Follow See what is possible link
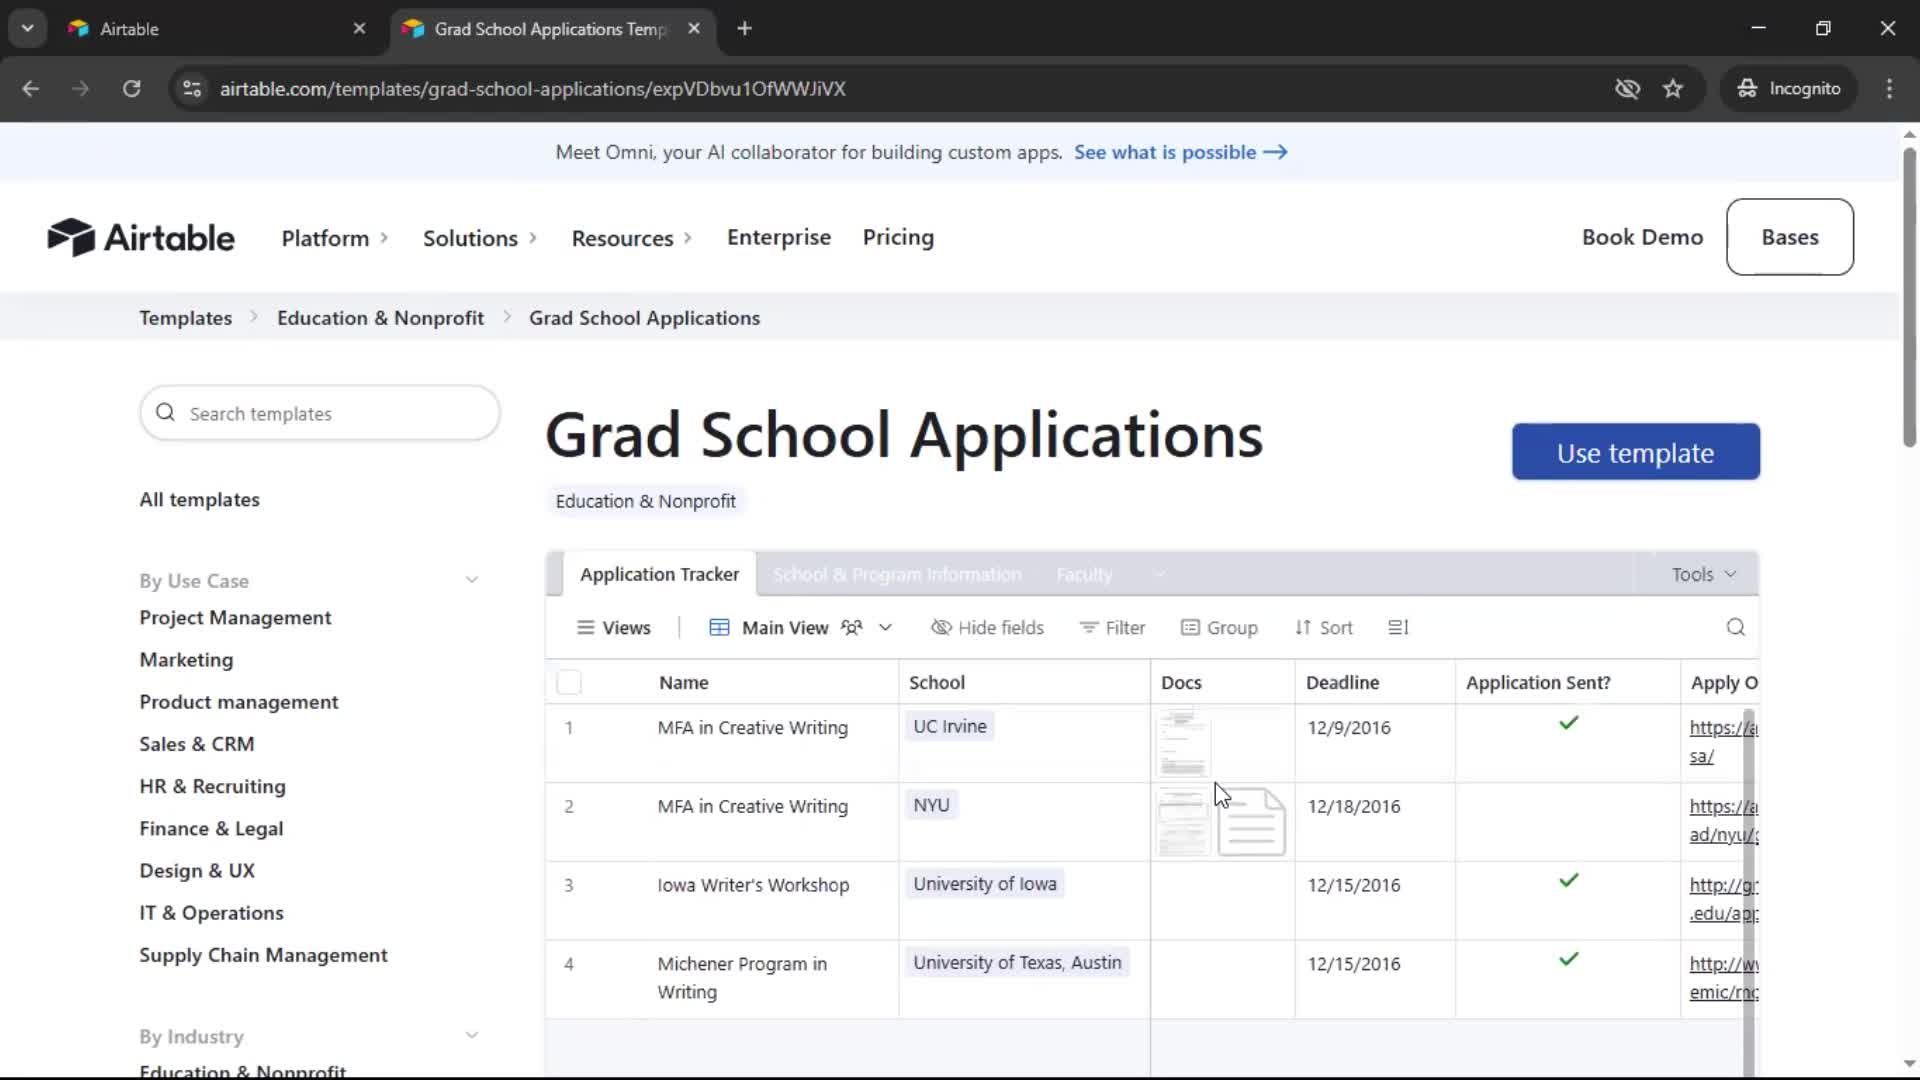The image size is (1920, 1080). point(1181,152)
